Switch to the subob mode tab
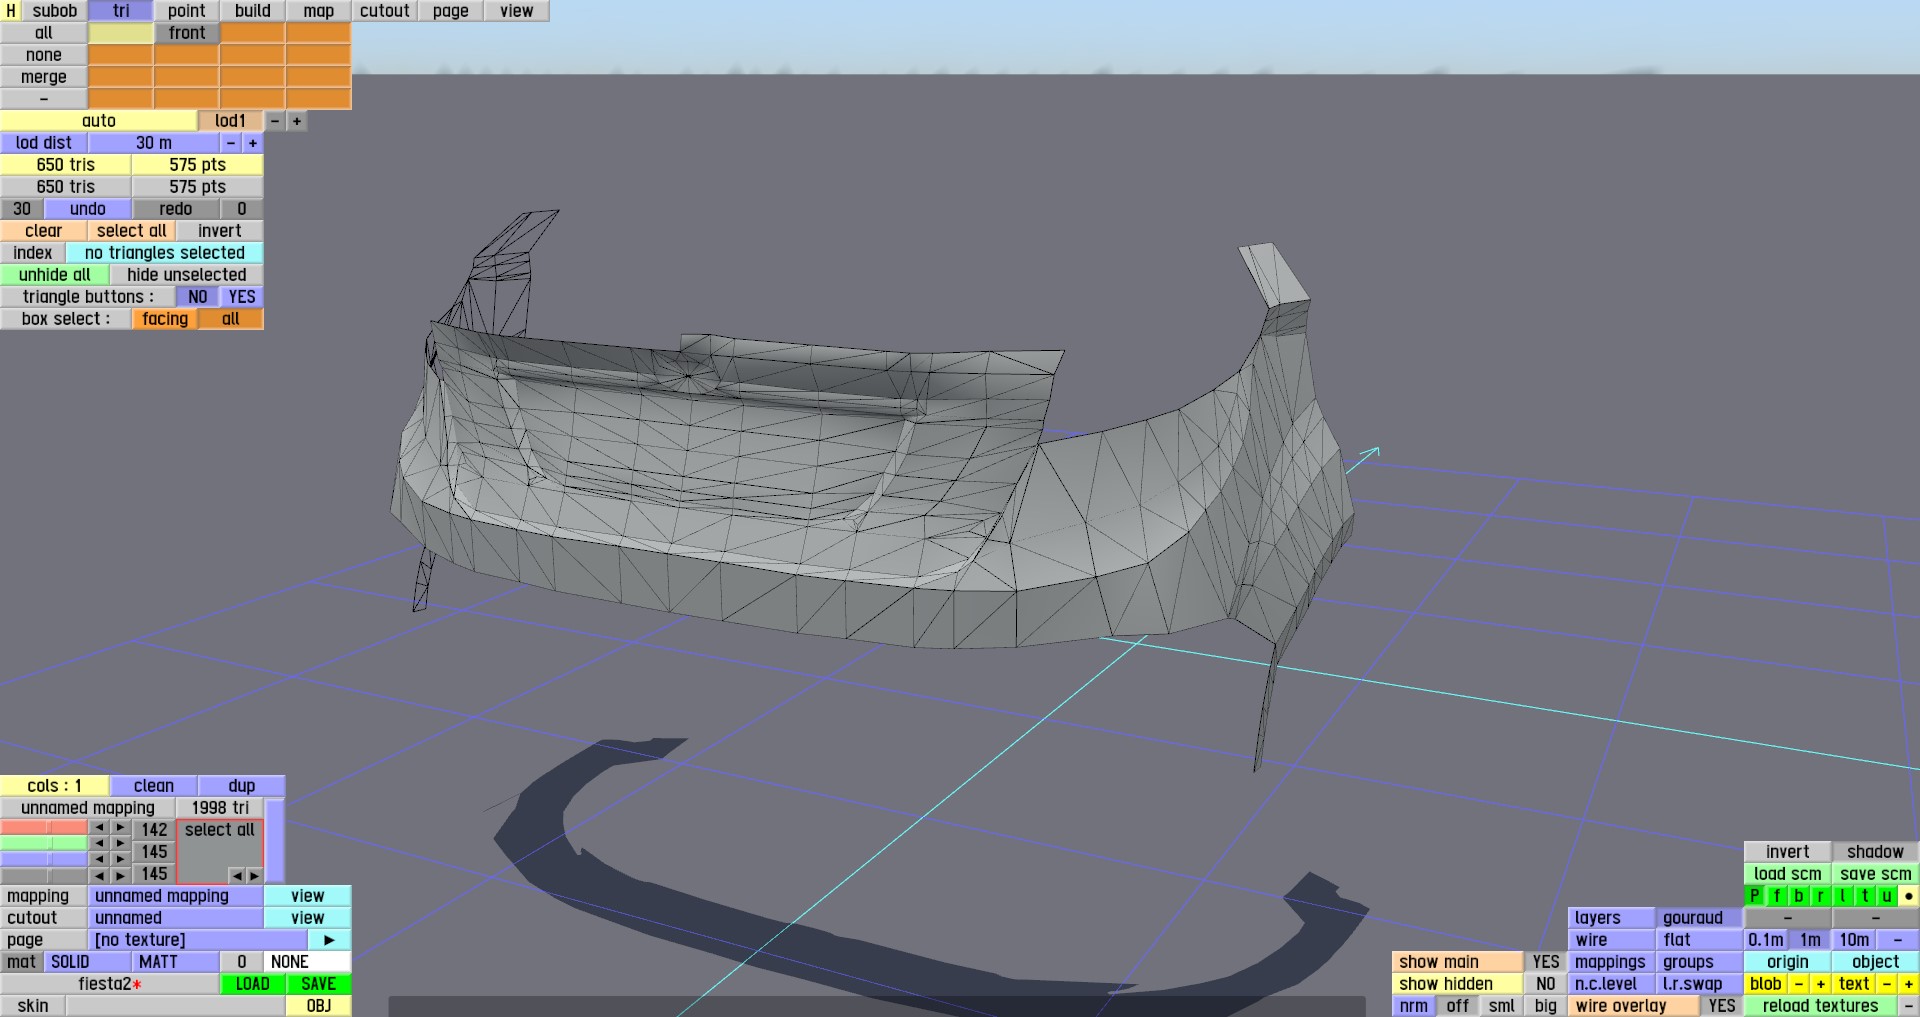The height and width of the screenshot is (1017, 1920). [x=54, y=11]
